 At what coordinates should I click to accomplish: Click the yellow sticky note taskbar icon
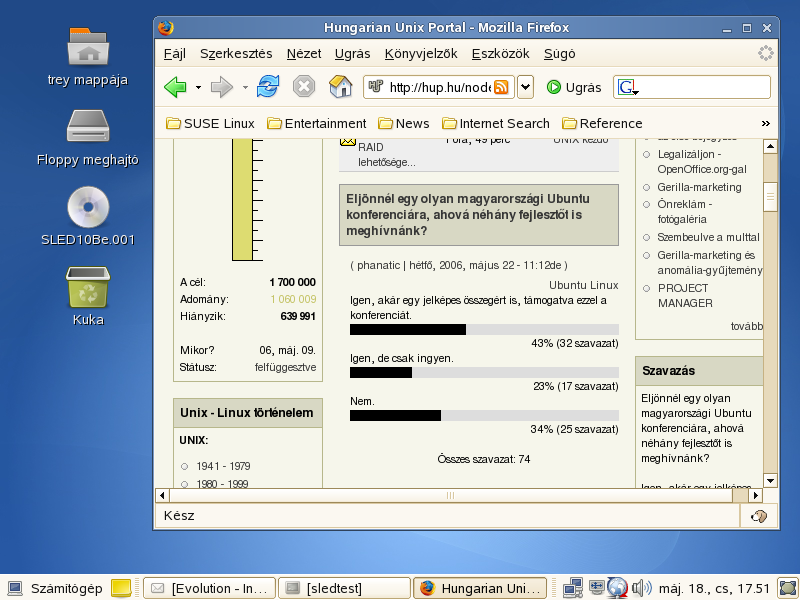point(121,588)
